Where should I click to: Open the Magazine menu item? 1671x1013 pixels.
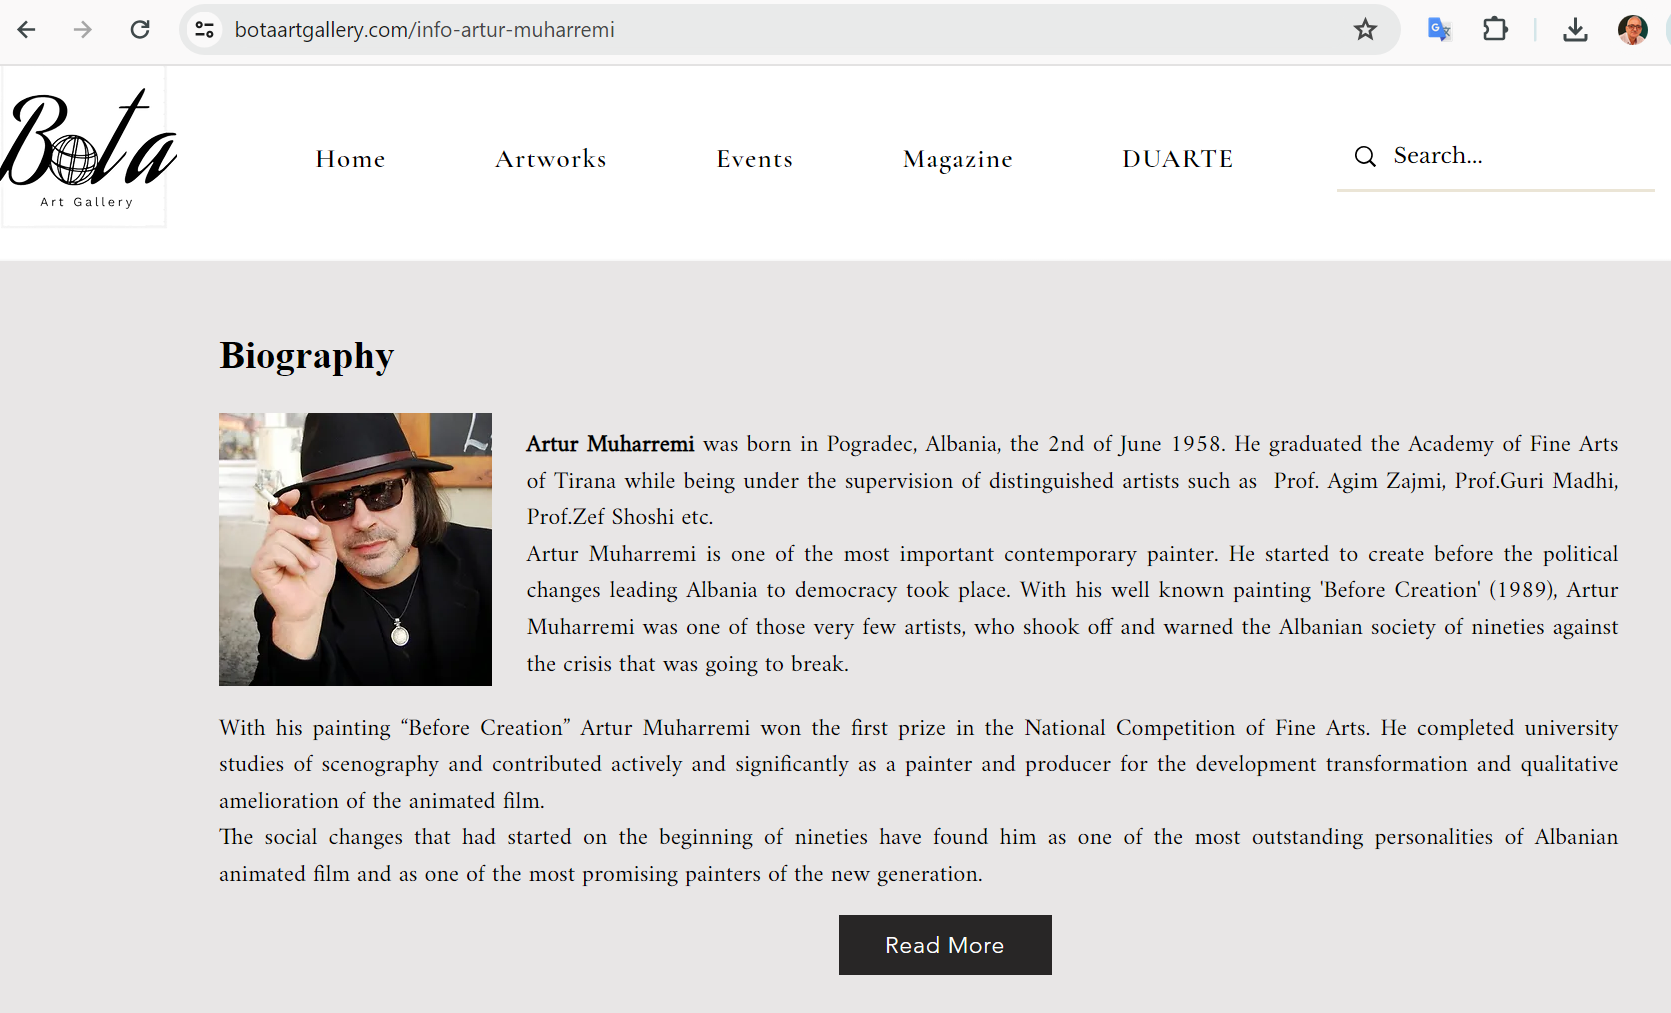coord(958,160)
